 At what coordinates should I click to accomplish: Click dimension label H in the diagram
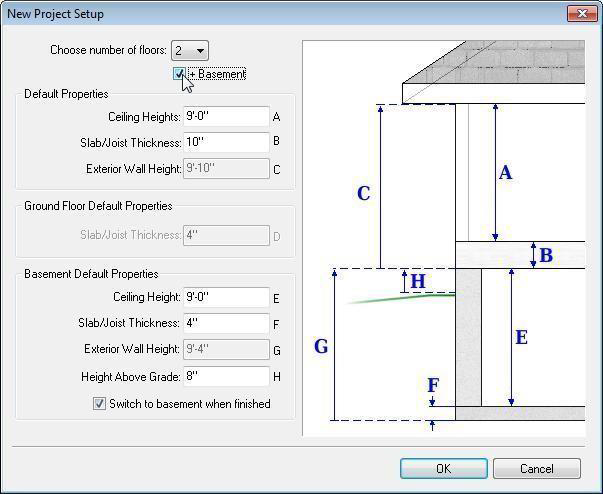point(418,282)
